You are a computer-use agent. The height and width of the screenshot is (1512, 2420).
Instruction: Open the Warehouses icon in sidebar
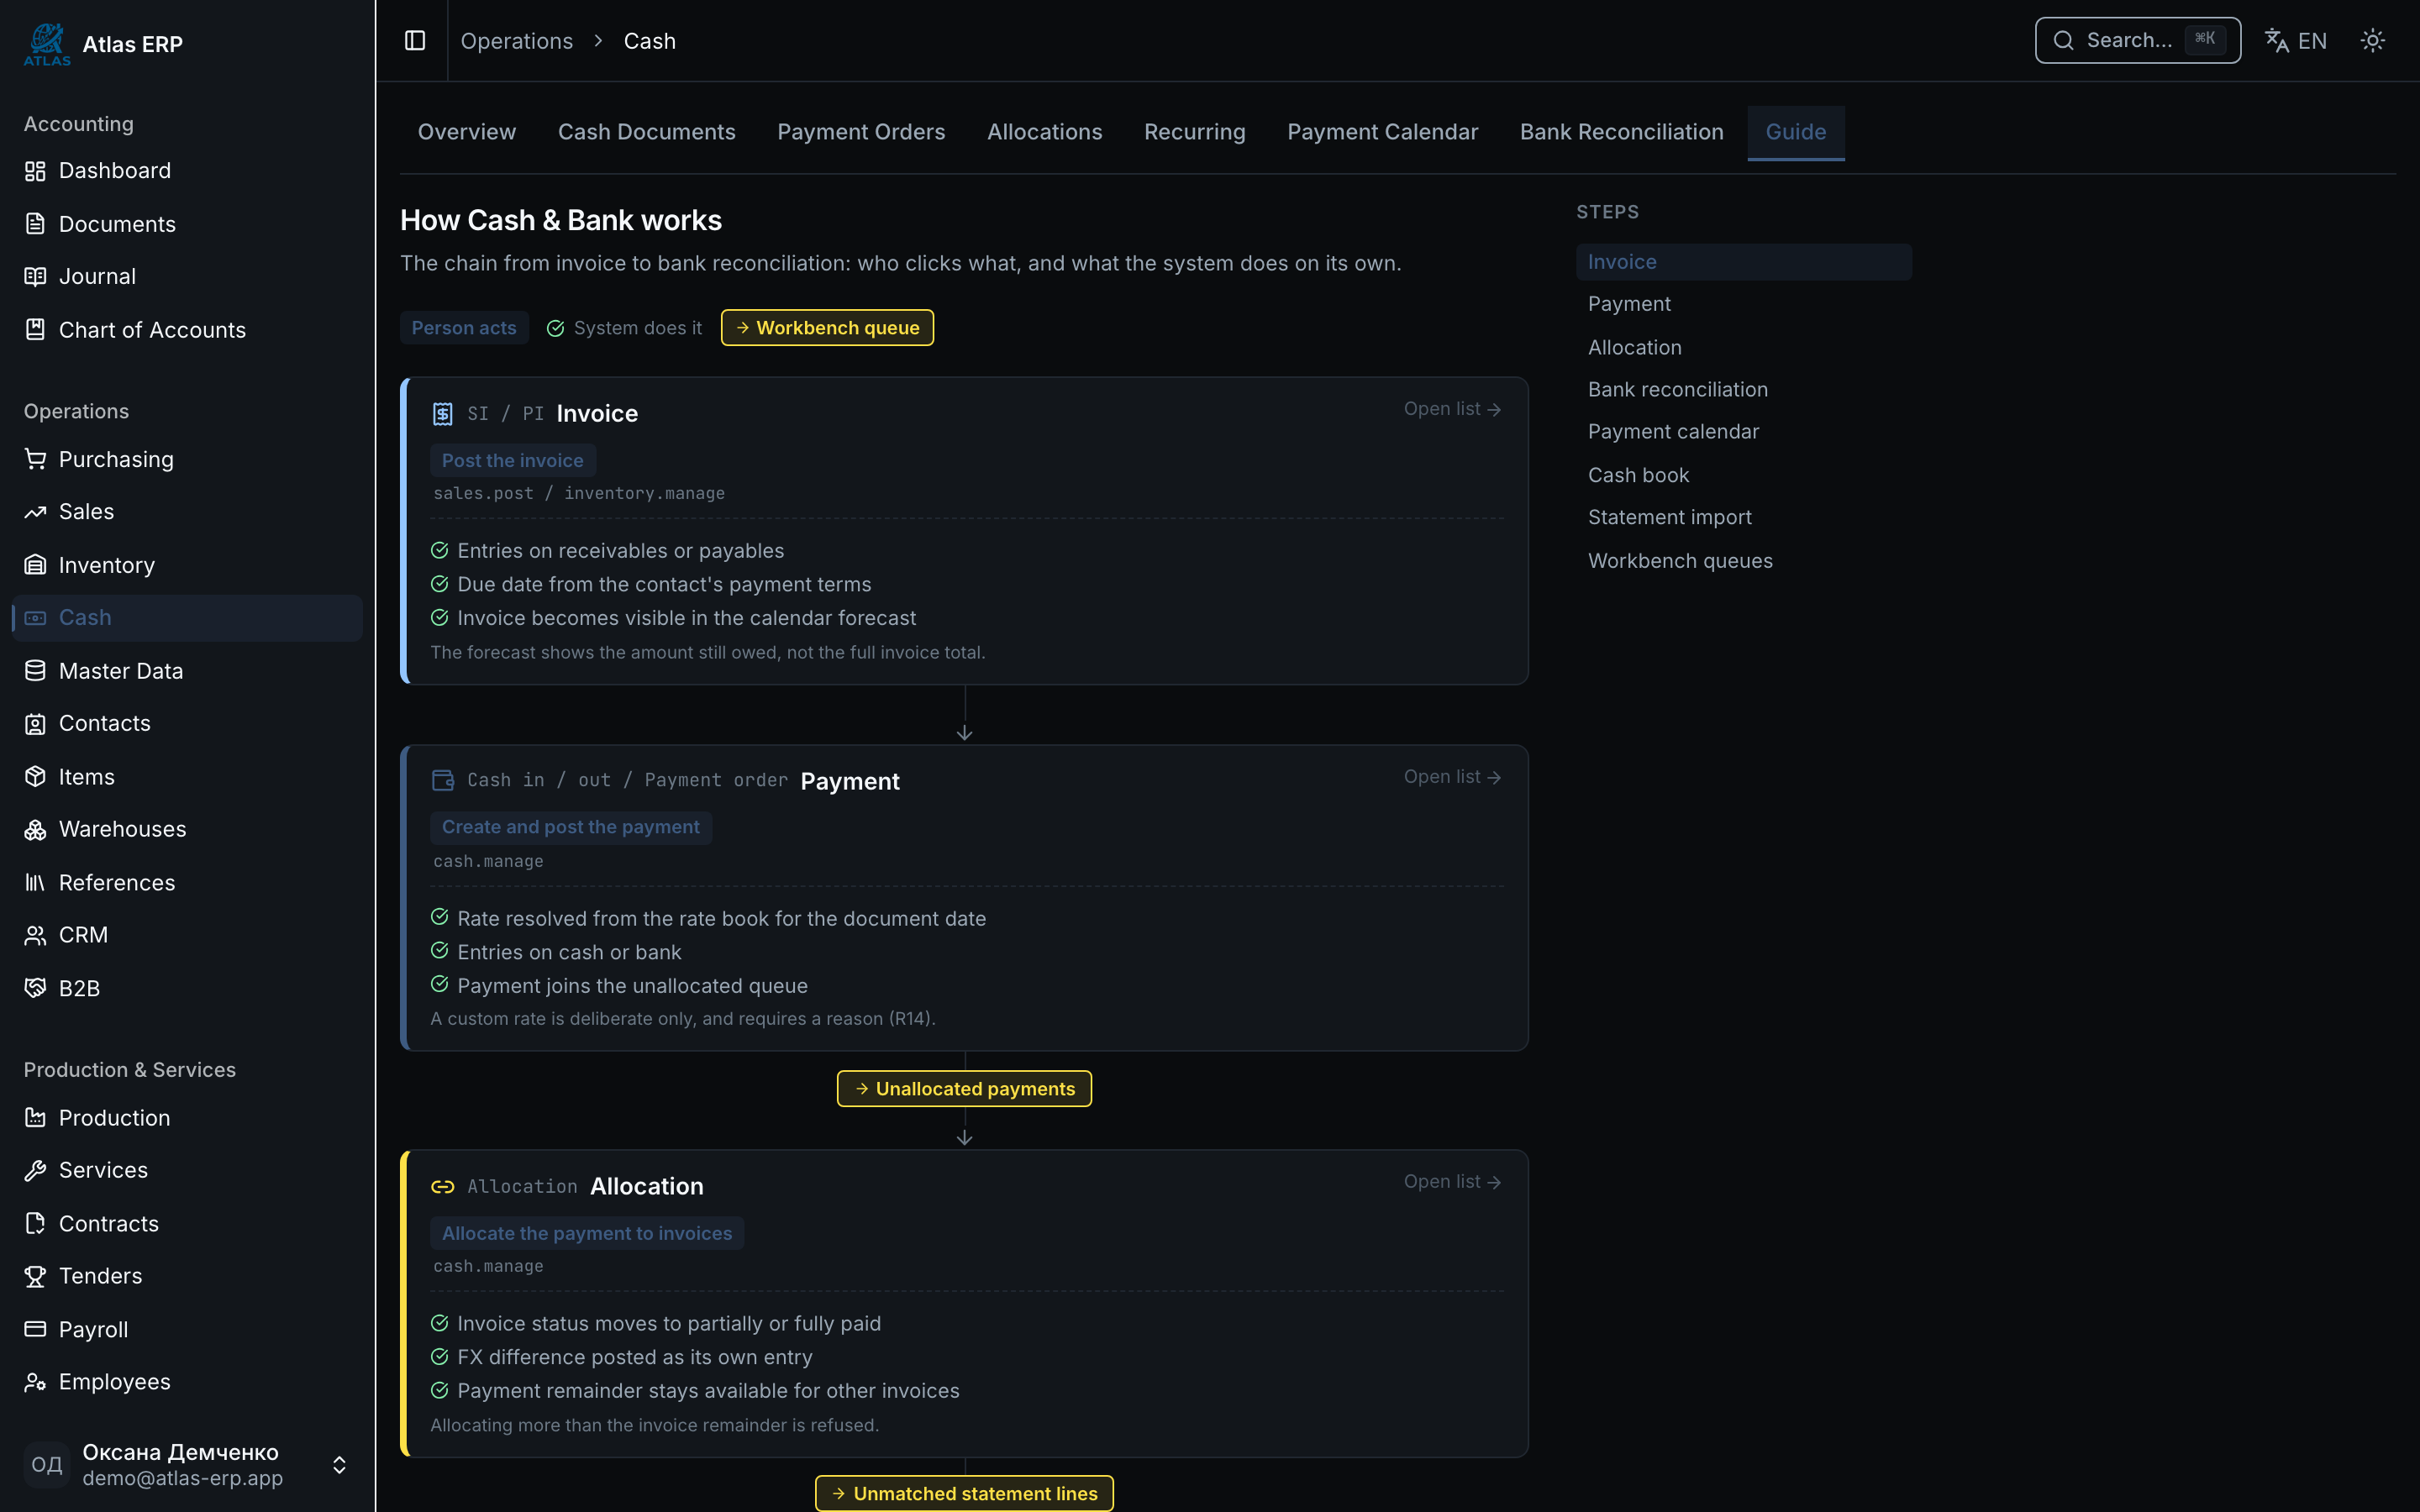coord(35,829)
